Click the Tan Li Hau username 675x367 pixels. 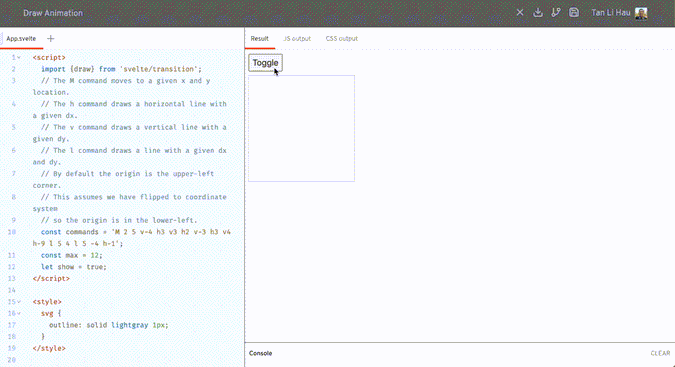click(610, 12)
